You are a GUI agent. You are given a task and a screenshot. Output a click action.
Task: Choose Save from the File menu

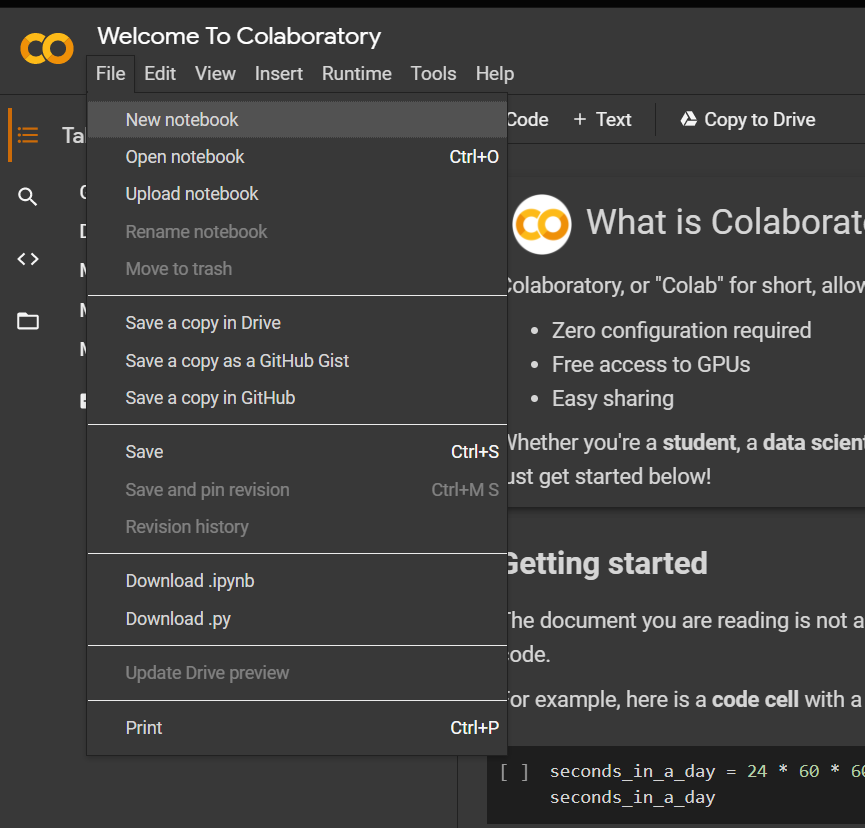tap(297, 452)
